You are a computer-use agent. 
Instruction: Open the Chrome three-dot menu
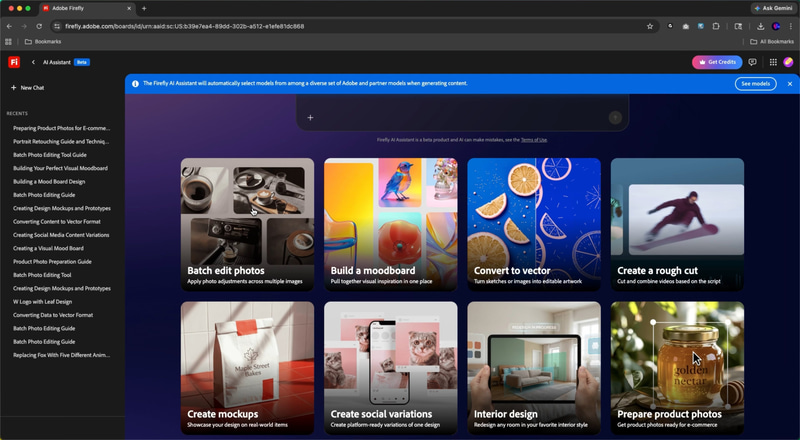(790, 27)
